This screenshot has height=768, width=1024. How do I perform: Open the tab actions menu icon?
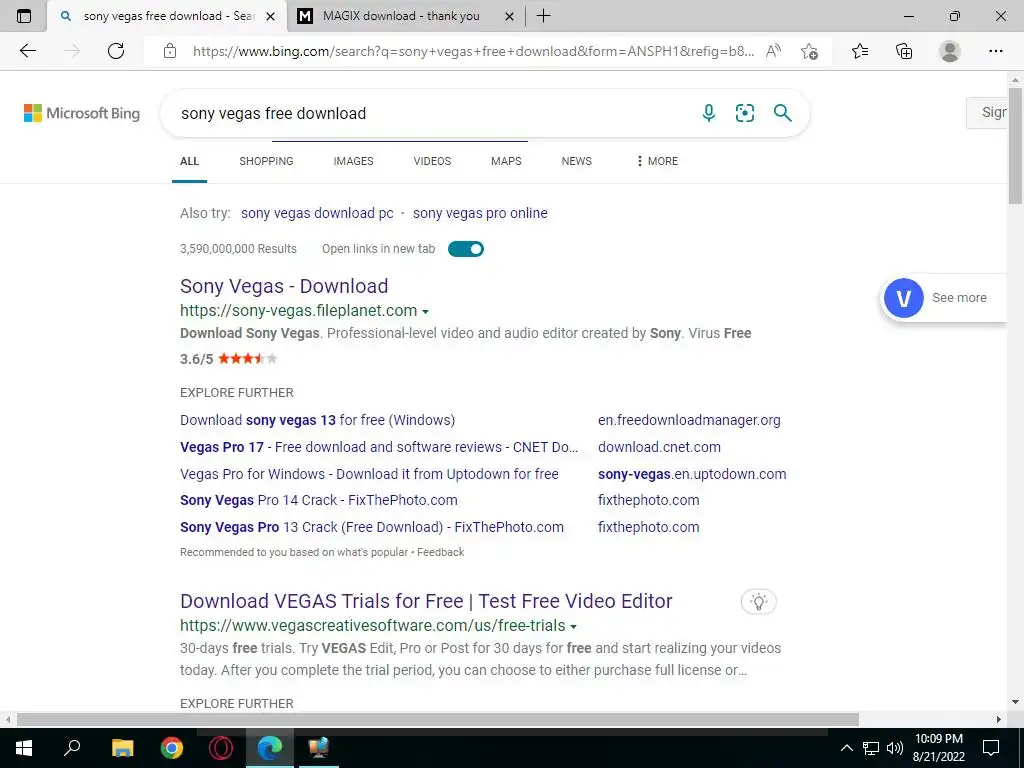(24, 16)
